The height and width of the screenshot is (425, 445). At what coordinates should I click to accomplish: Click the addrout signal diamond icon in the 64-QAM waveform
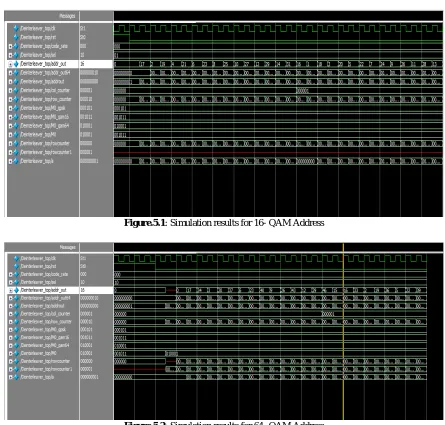click(x=16, y=306)
